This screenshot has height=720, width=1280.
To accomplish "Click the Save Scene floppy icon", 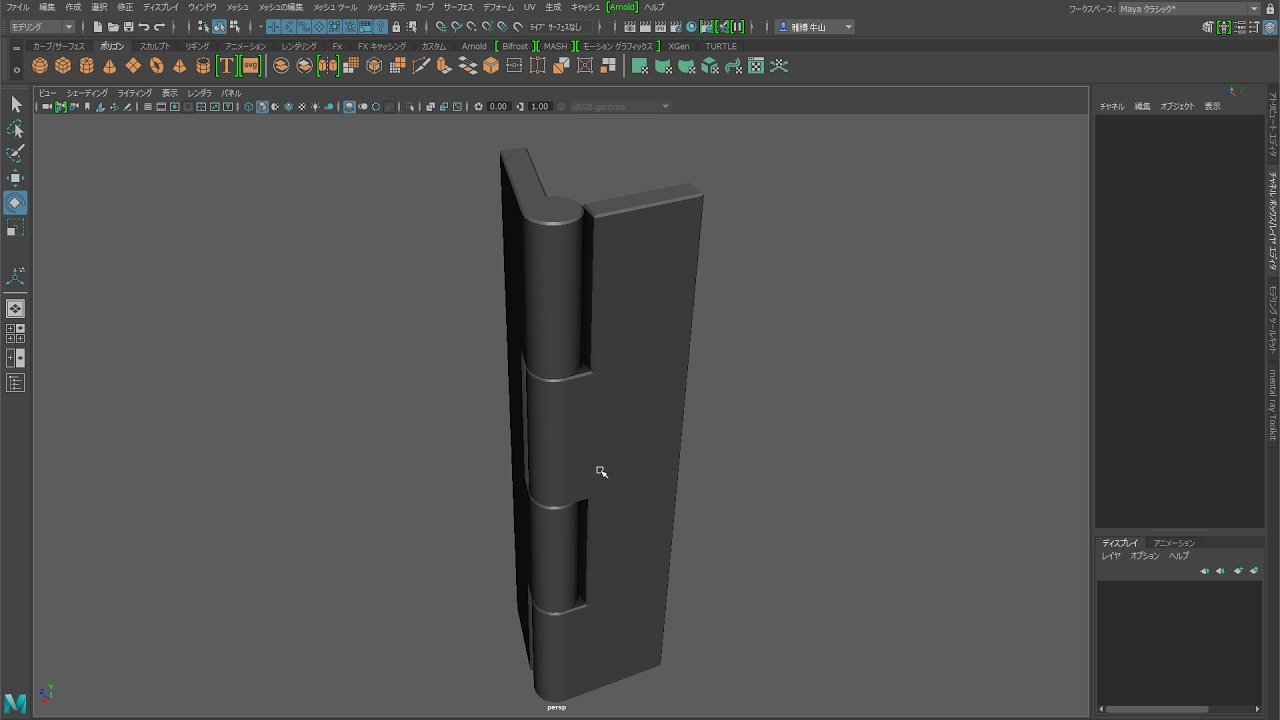I will point(128,27).
